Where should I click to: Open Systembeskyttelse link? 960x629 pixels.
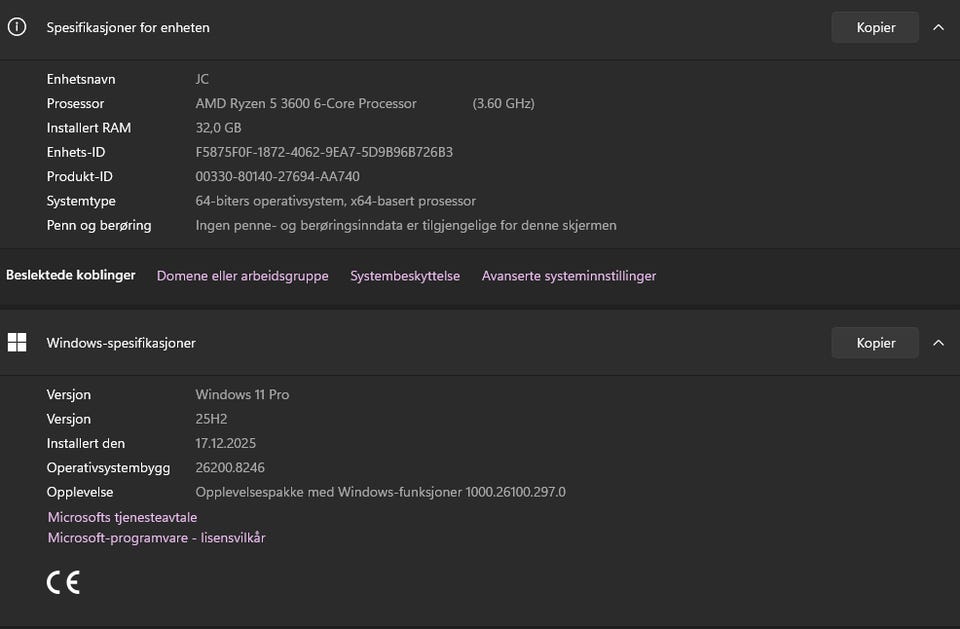tap(405, 276)
